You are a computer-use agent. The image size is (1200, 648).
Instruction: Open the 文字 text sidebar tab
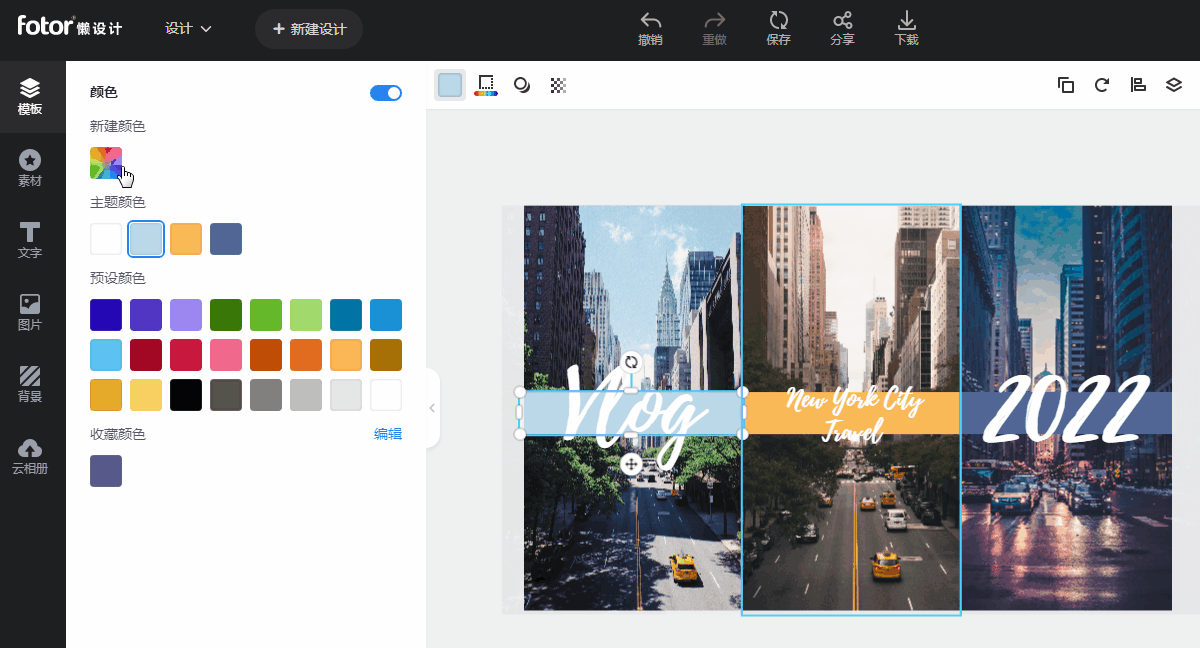(30, 241)
